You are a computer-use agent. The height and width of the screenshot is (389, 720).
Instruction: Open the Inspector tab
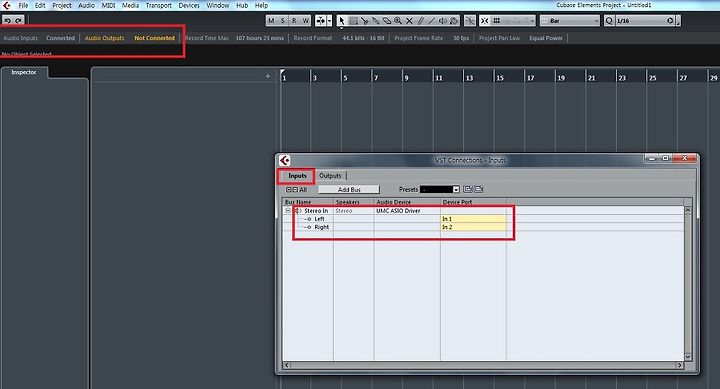[24, 72]
